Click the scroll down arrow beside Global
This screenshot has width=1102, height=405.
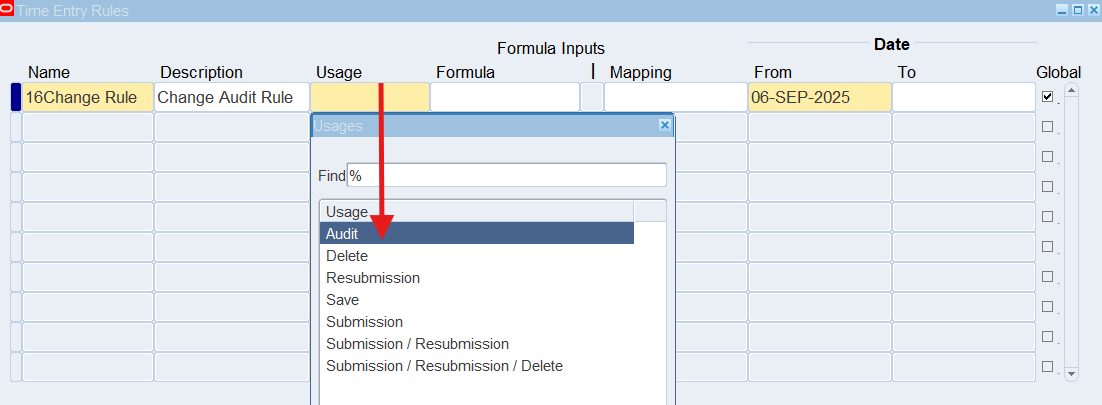1072,373
